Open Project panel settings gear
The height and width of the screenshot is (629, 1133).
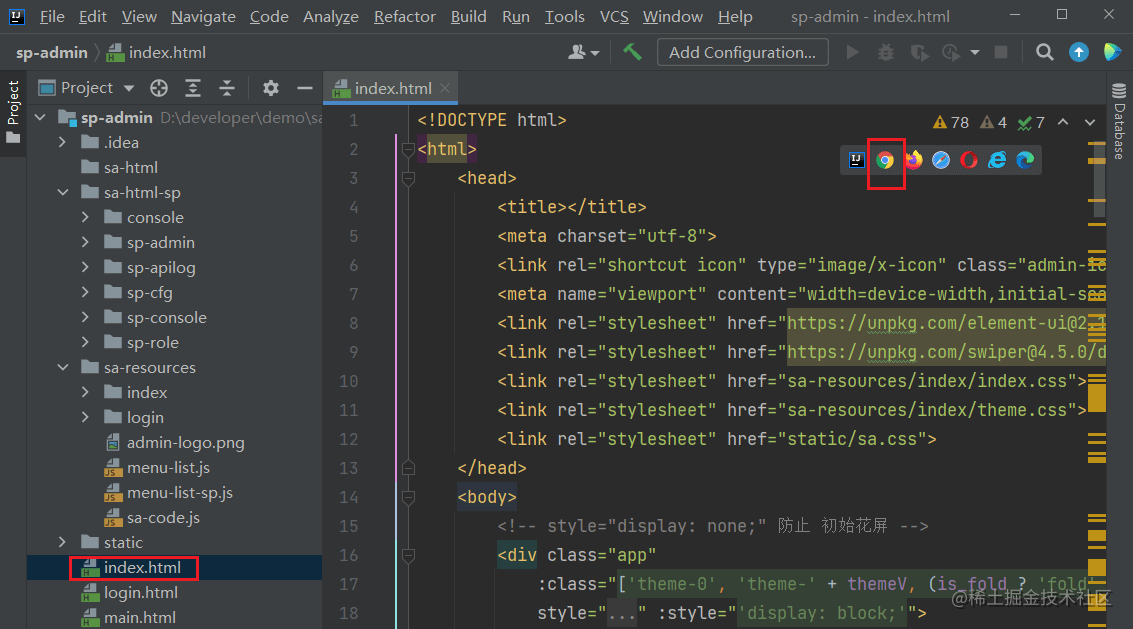[271, 88]
